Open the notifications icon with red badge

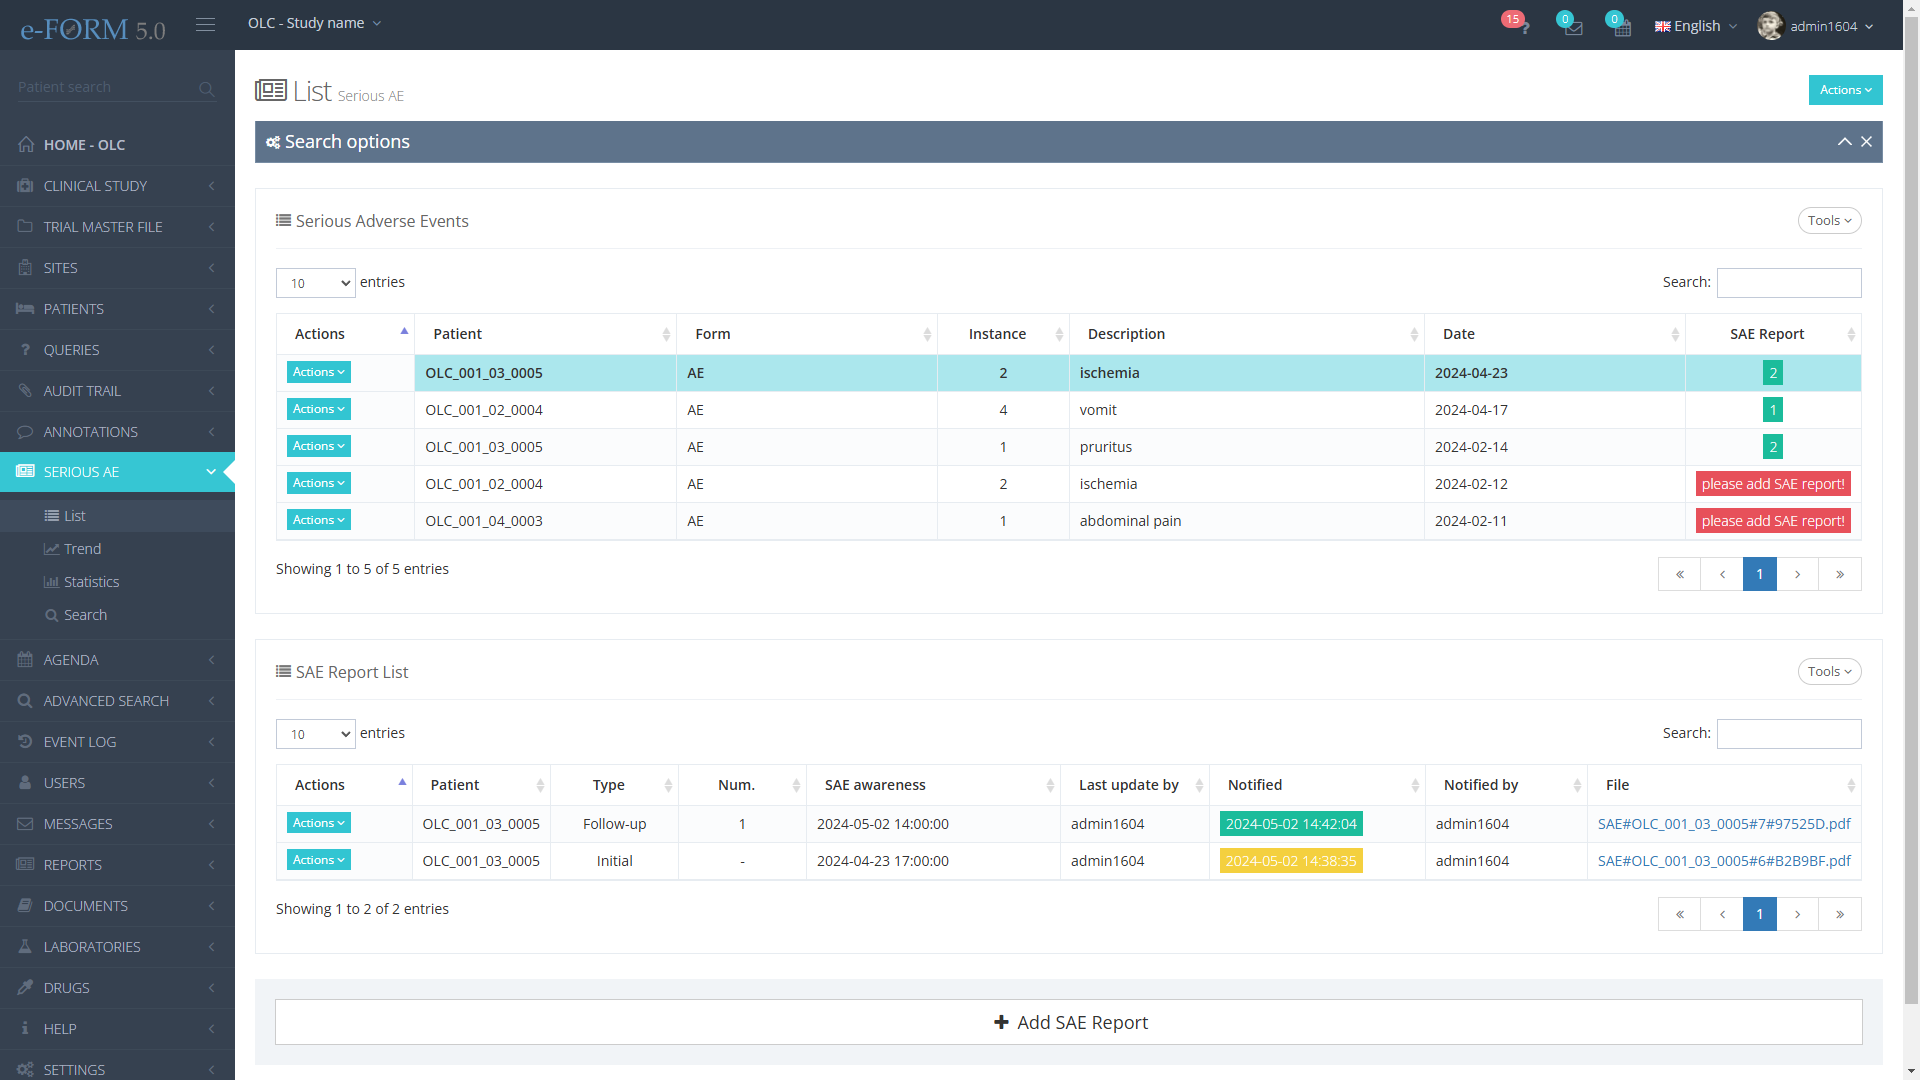pos(1519,26)
